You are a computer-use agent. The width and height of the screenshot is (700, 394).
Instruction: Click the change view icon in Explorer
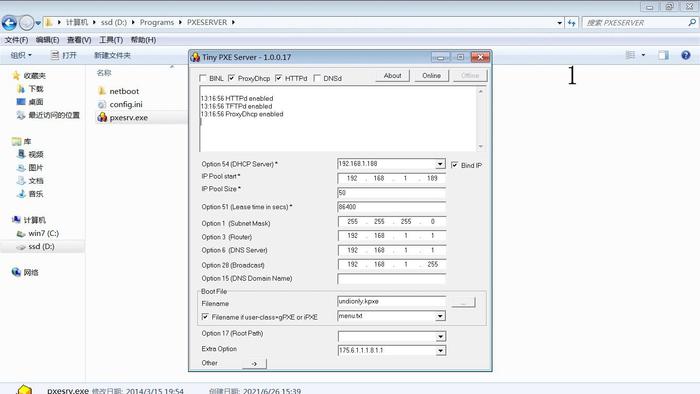point(630,55)
